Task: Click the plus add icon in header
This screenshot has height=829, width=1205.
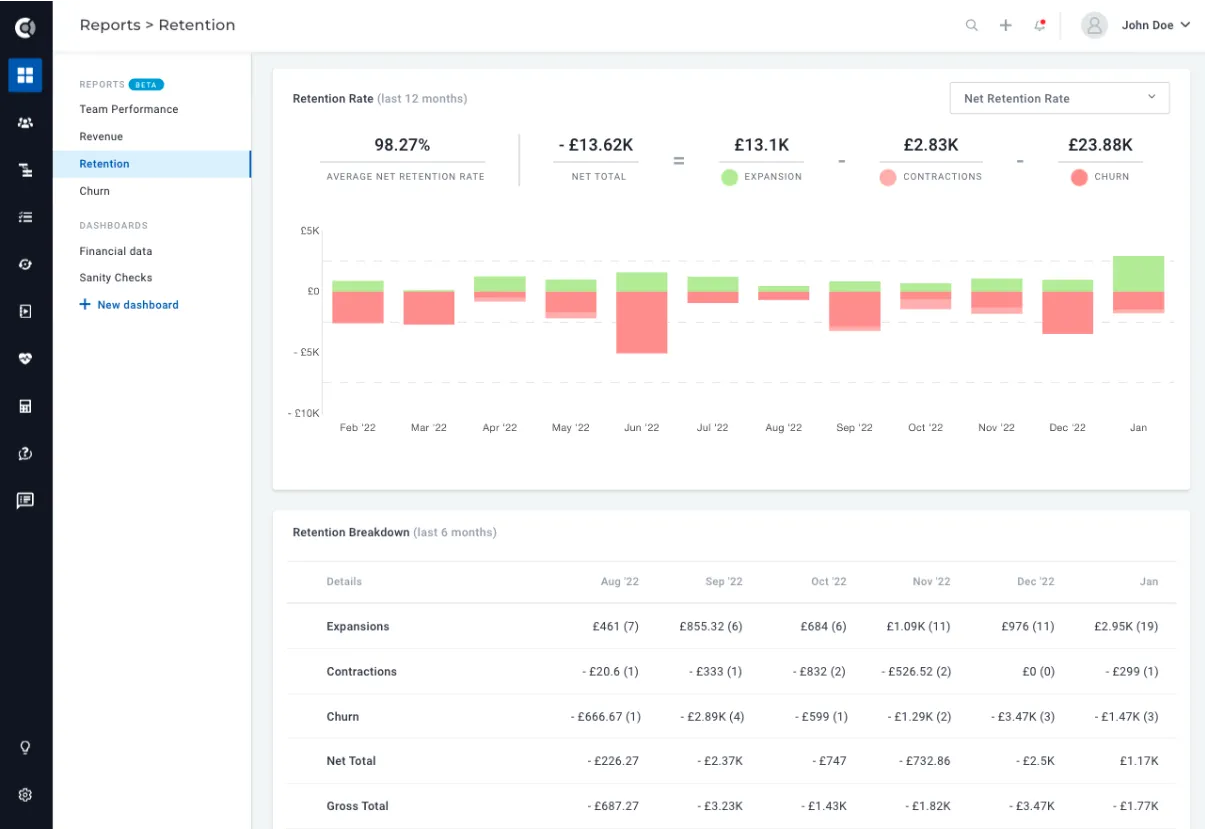Action: pyautogui.click(x=1006, y=25)
